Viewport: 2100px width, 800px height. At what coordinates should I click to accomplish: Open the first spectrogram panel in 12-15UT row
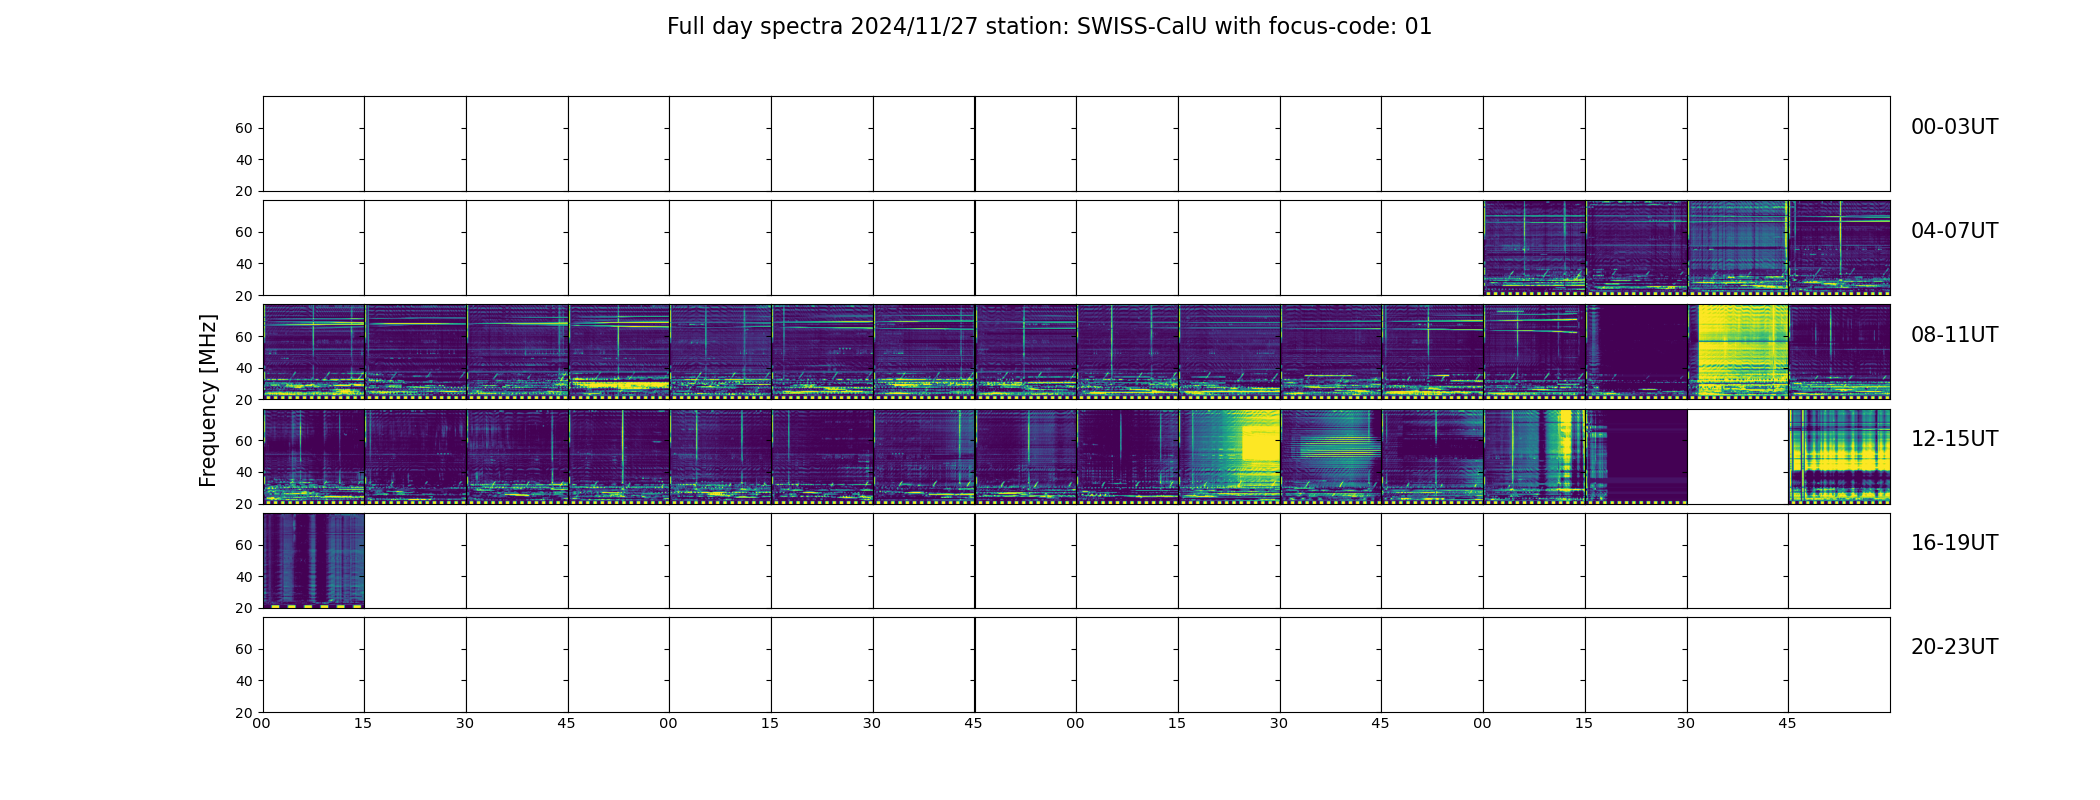(x=314, y=456)
